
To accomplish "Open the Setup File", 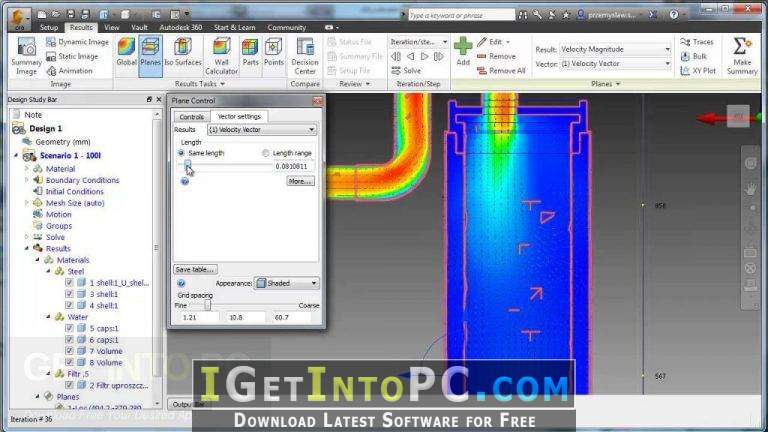I will [349, 71].
